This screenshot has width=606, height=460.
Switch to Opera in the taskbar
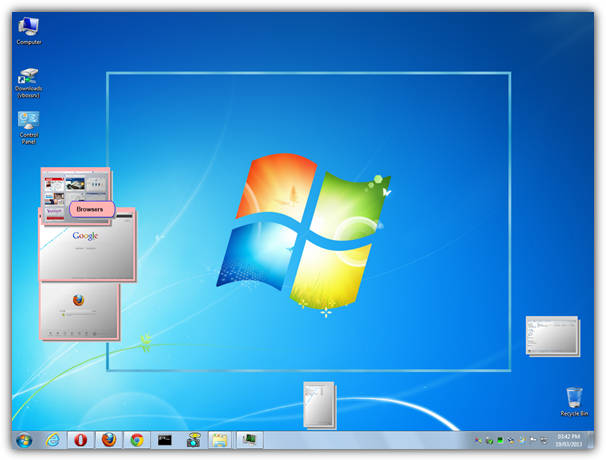81,439
